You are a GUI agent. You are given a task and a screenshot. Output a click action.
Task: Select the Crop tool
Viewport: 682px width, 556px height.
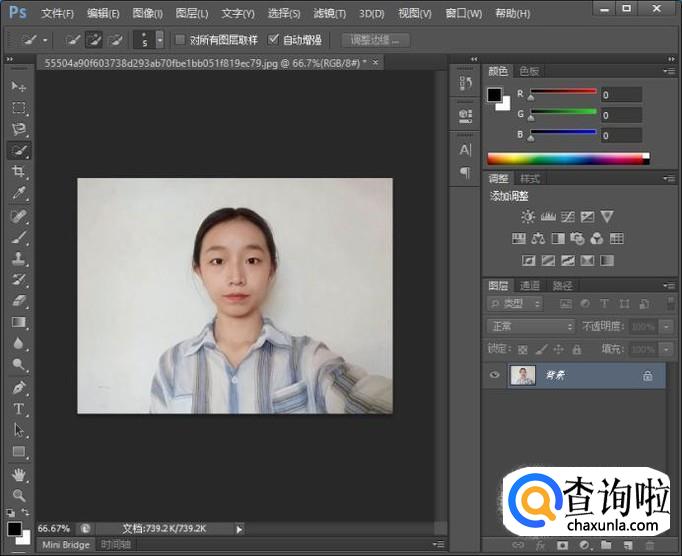[19, 172]
